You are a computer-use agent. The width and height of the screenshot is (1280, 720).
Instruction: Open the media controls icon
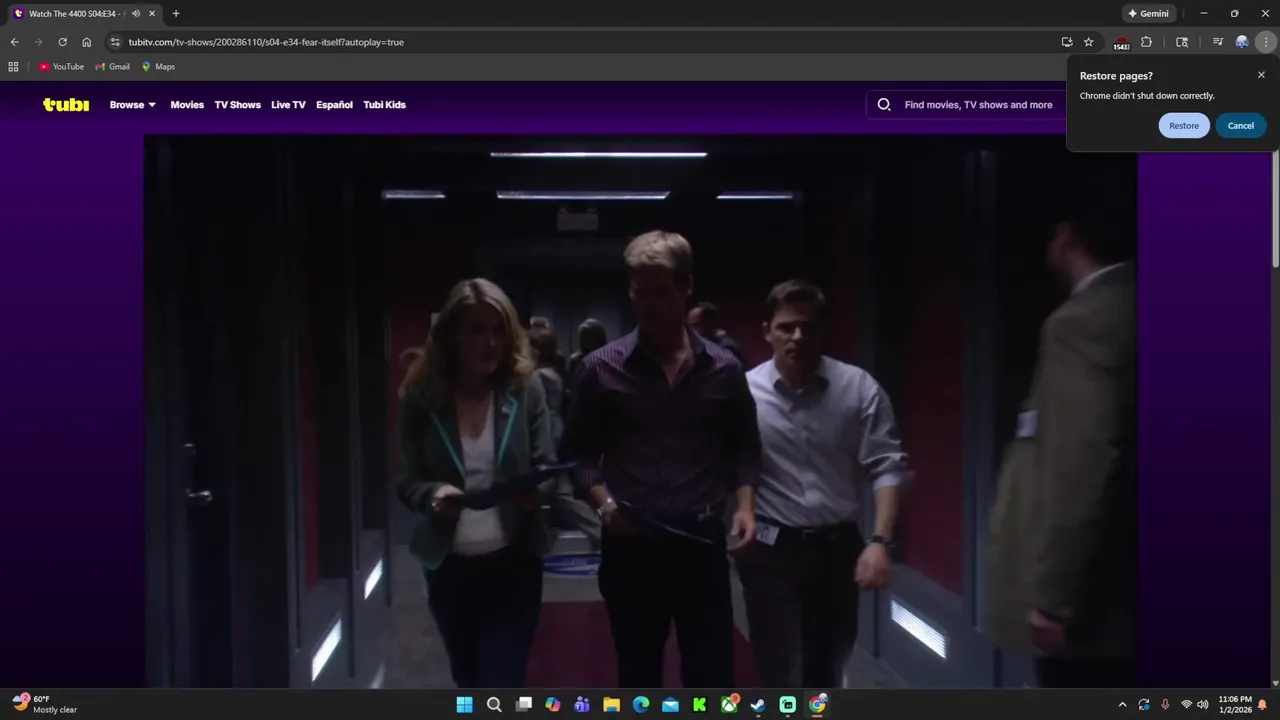[x=1218, y=42]
